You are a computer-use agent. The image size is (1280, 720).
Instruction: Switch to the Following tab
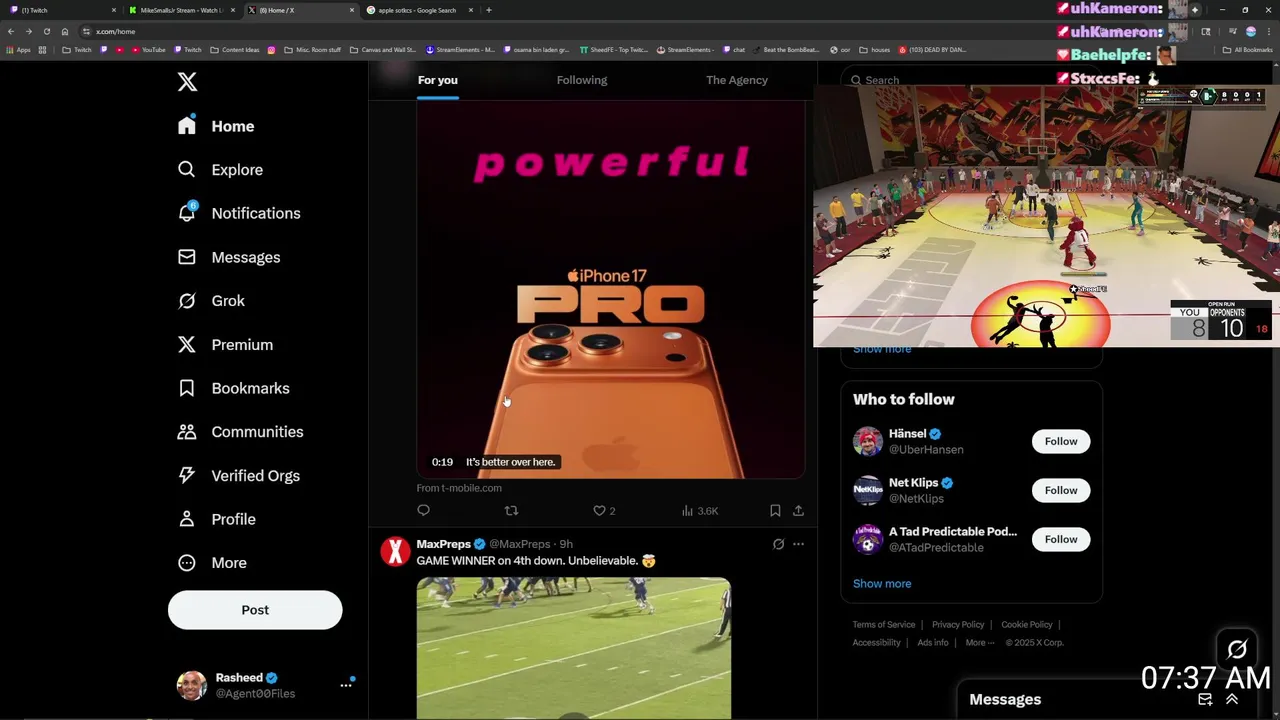pos(582,80)
